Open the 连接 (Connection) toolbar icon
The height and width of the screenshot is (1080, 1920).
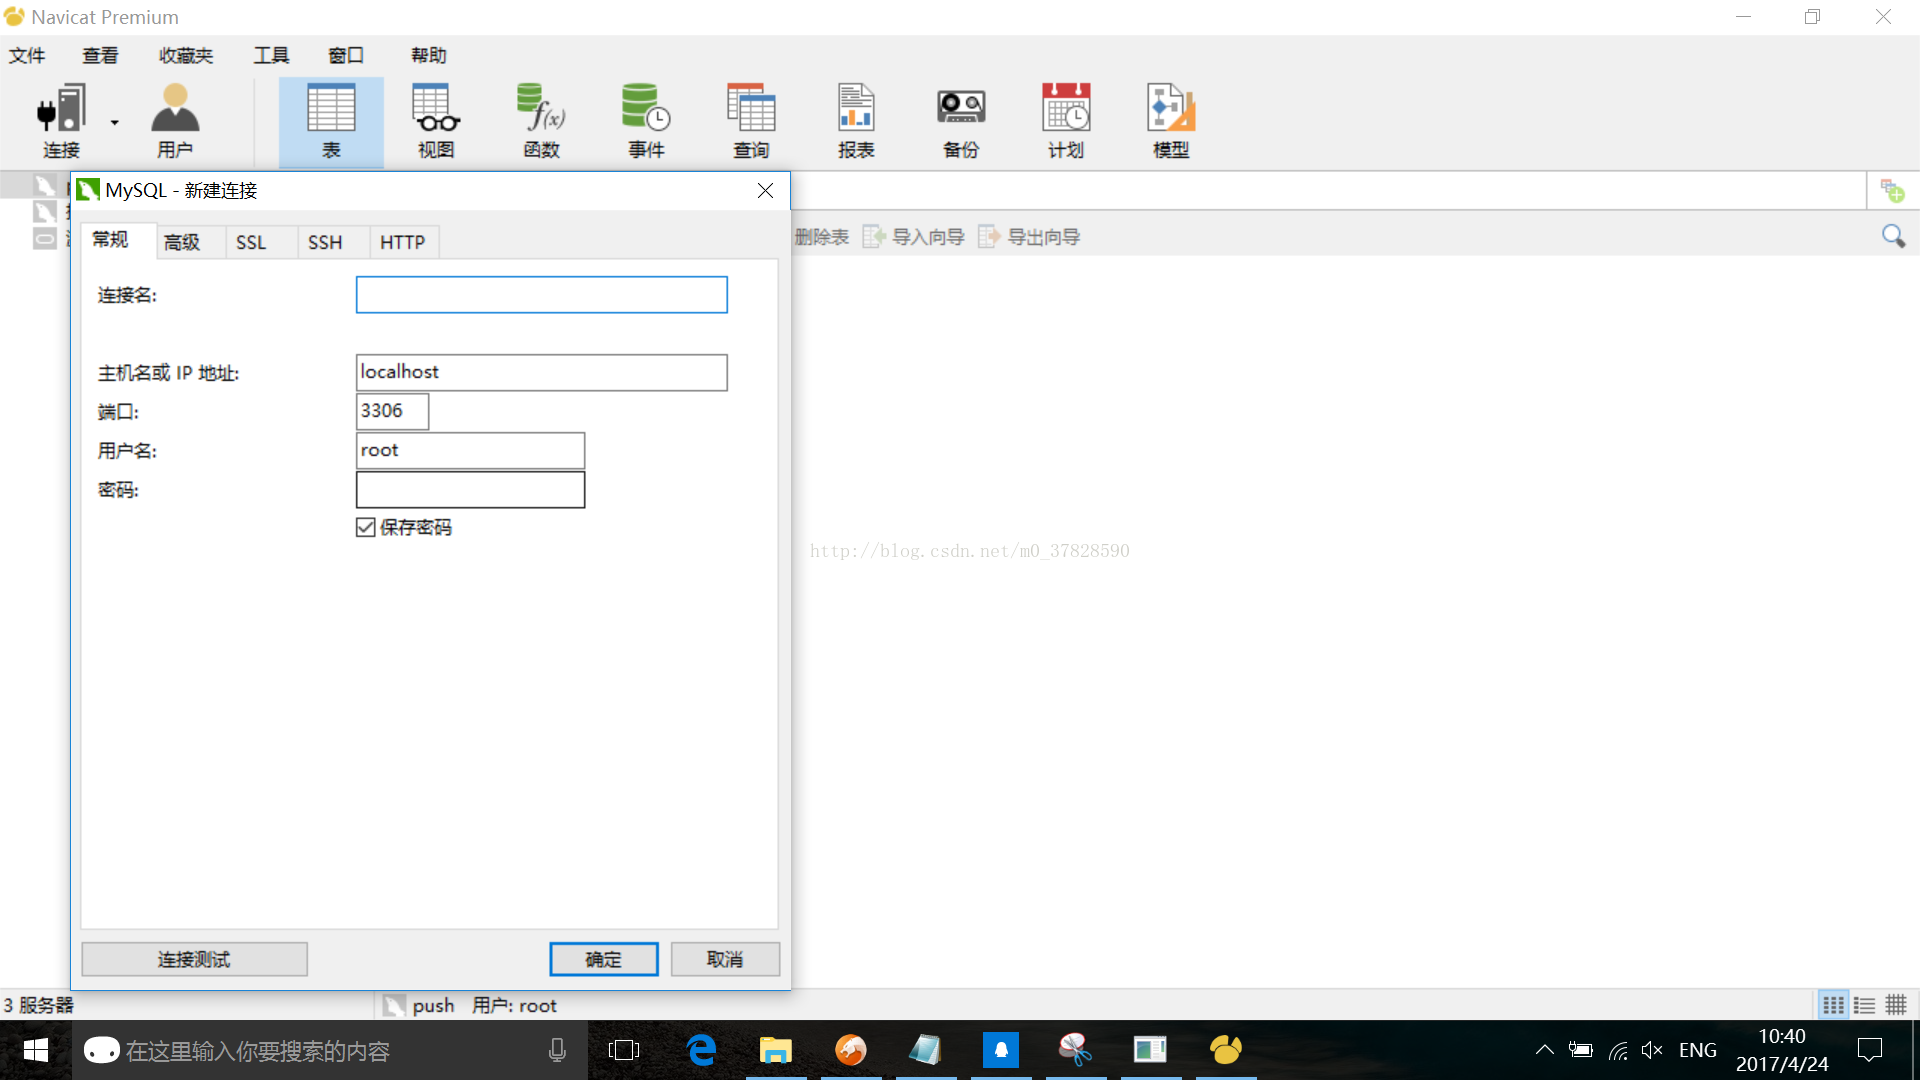(61, 121)
